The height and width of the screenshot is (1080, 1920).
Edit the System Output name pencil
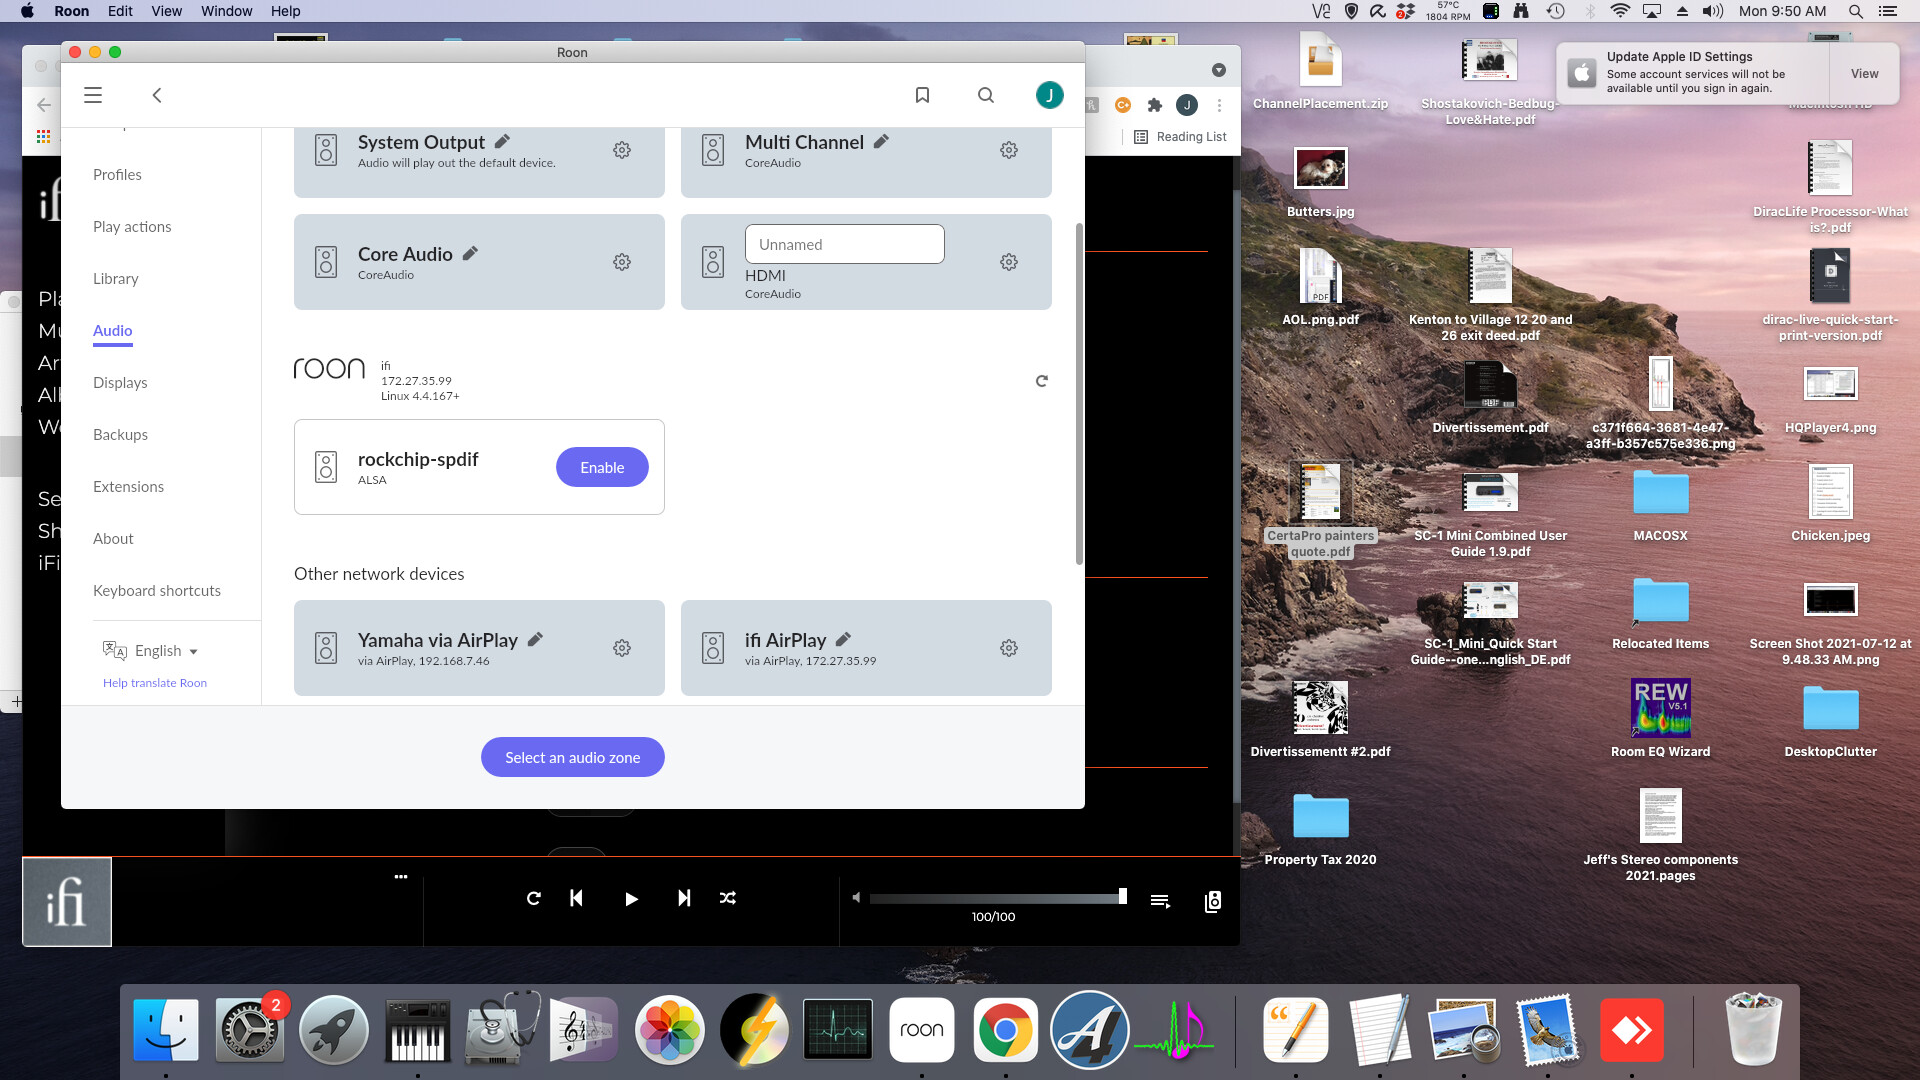[x=502, y=141]
